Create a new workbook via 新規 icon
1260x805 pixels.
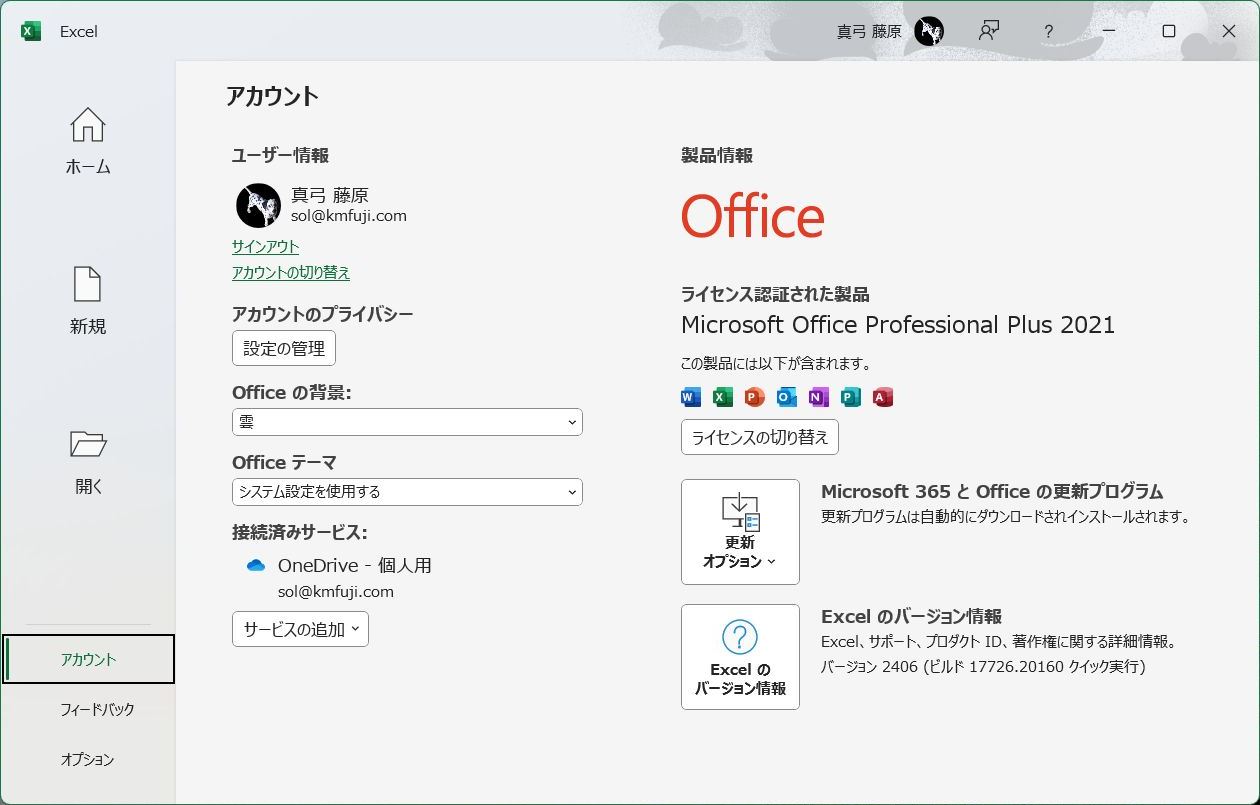(x=88, y=284)
